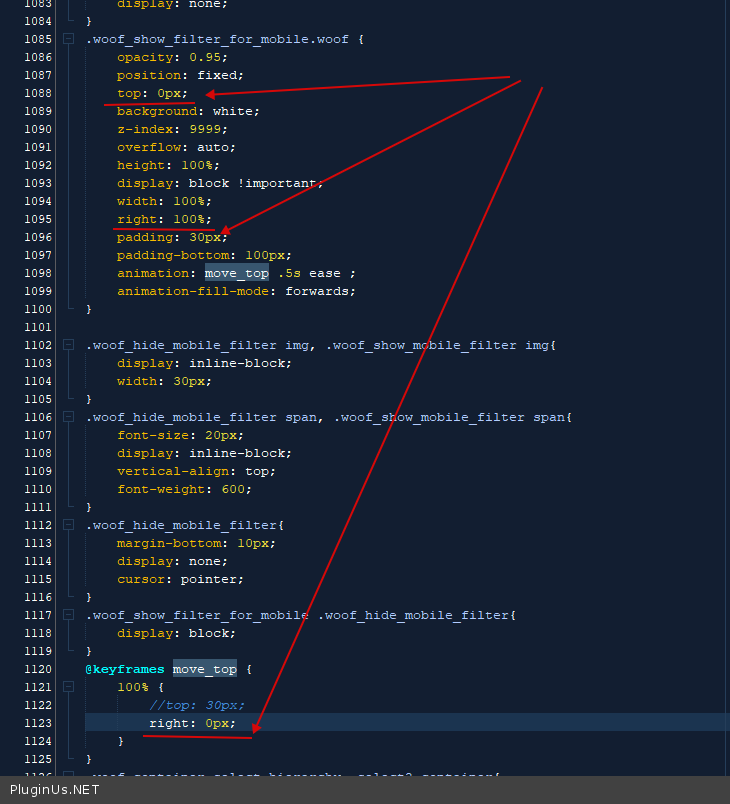Collapse the fold marker at line 1085
This screenshot has width=730, height=804.
[x=68, y=39]
